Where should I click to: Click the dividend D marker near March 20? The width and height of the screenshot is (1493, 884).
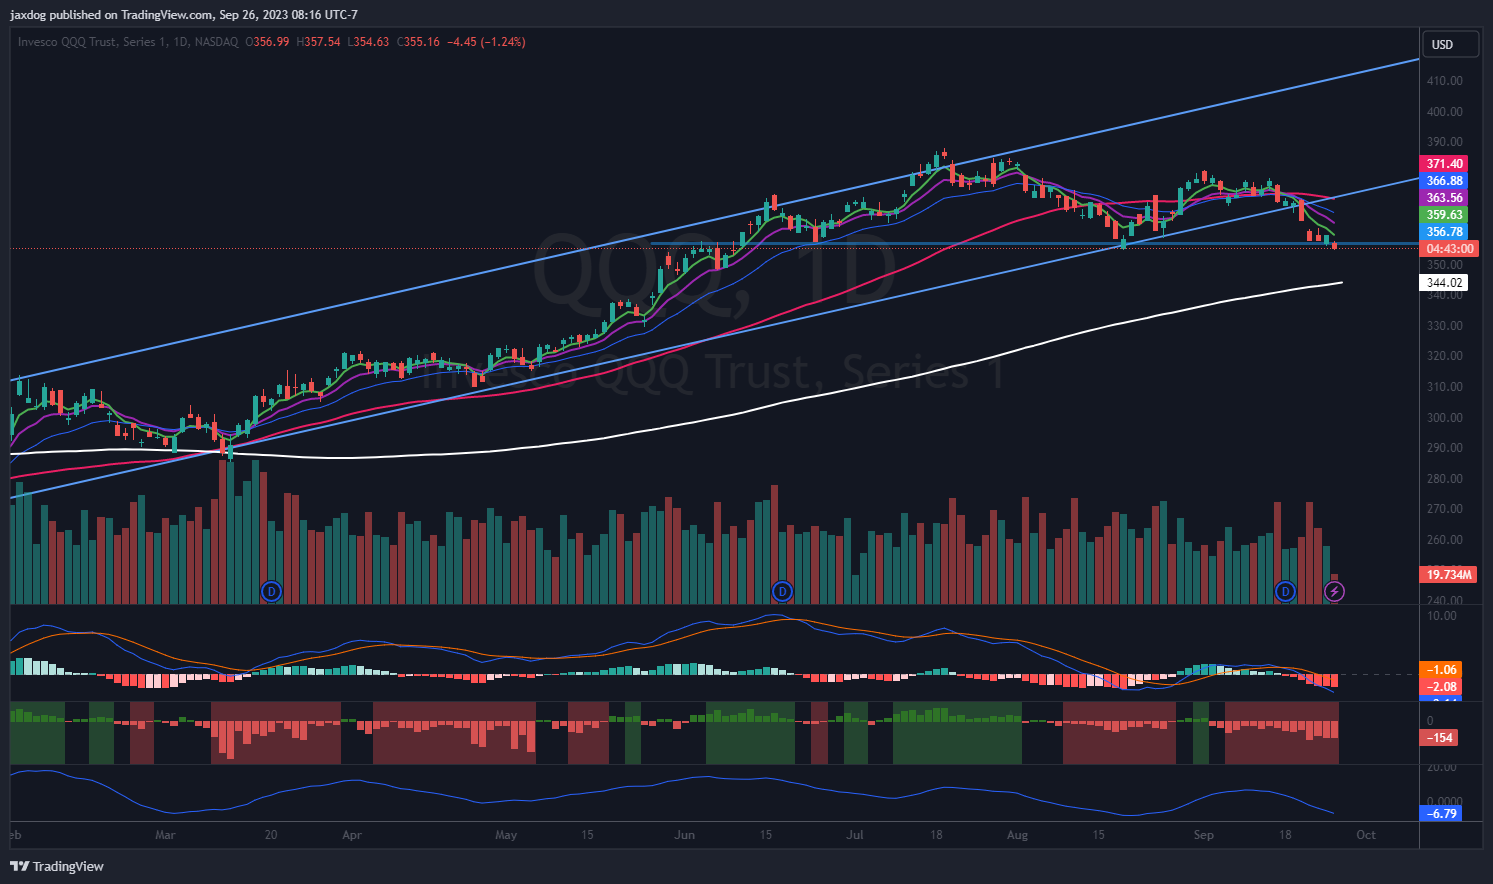point(271,591)
